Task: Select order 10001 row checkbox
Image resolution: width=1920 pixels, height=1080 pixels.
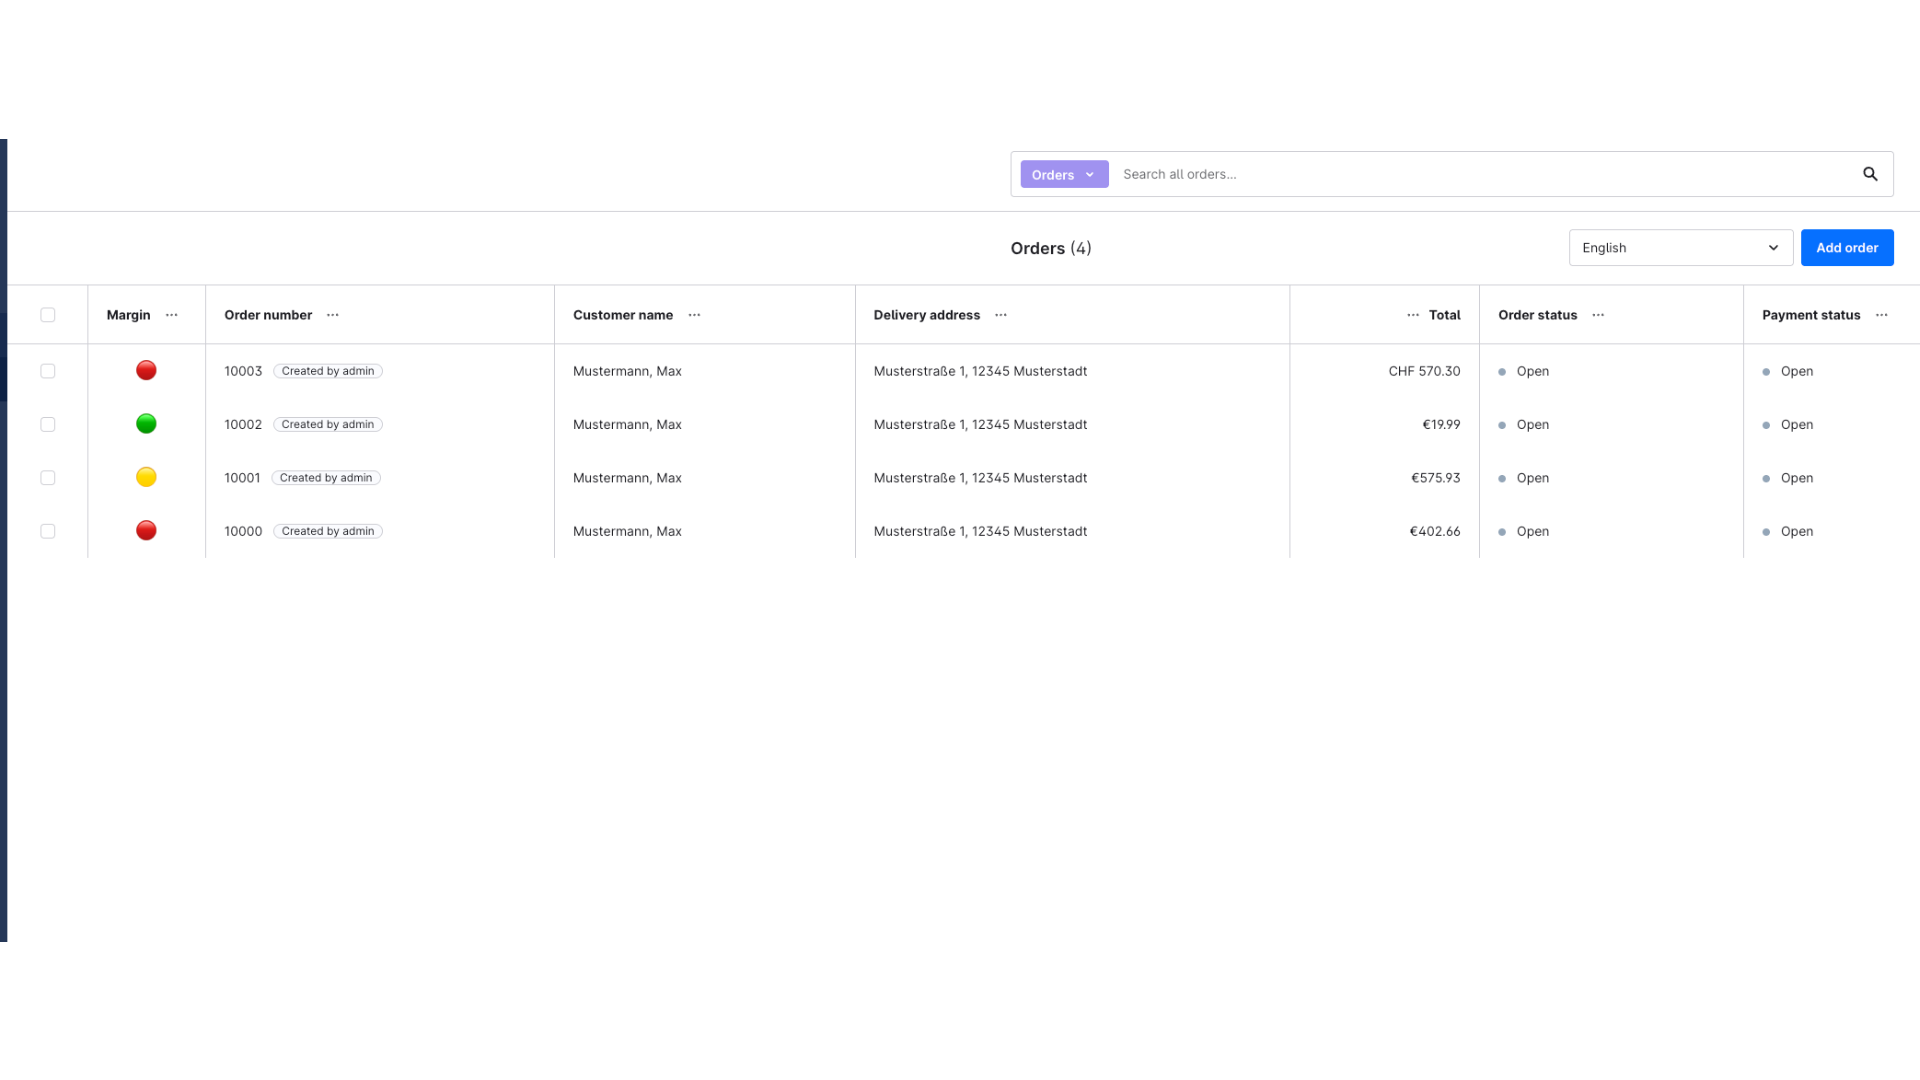Action: point(48,478)
